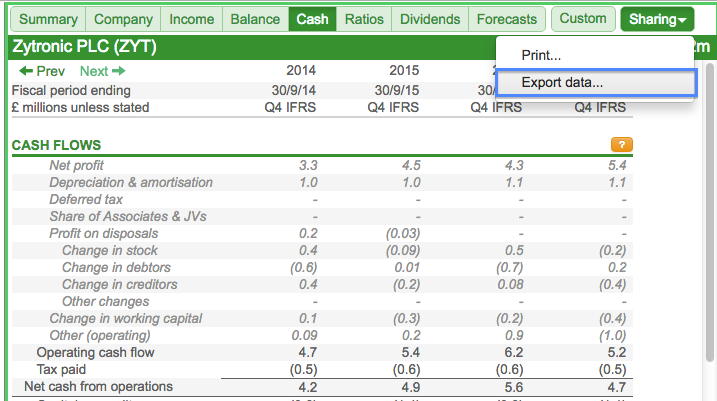
Task: Click the £ millions unless stated label
Action: tap(80, 107)
